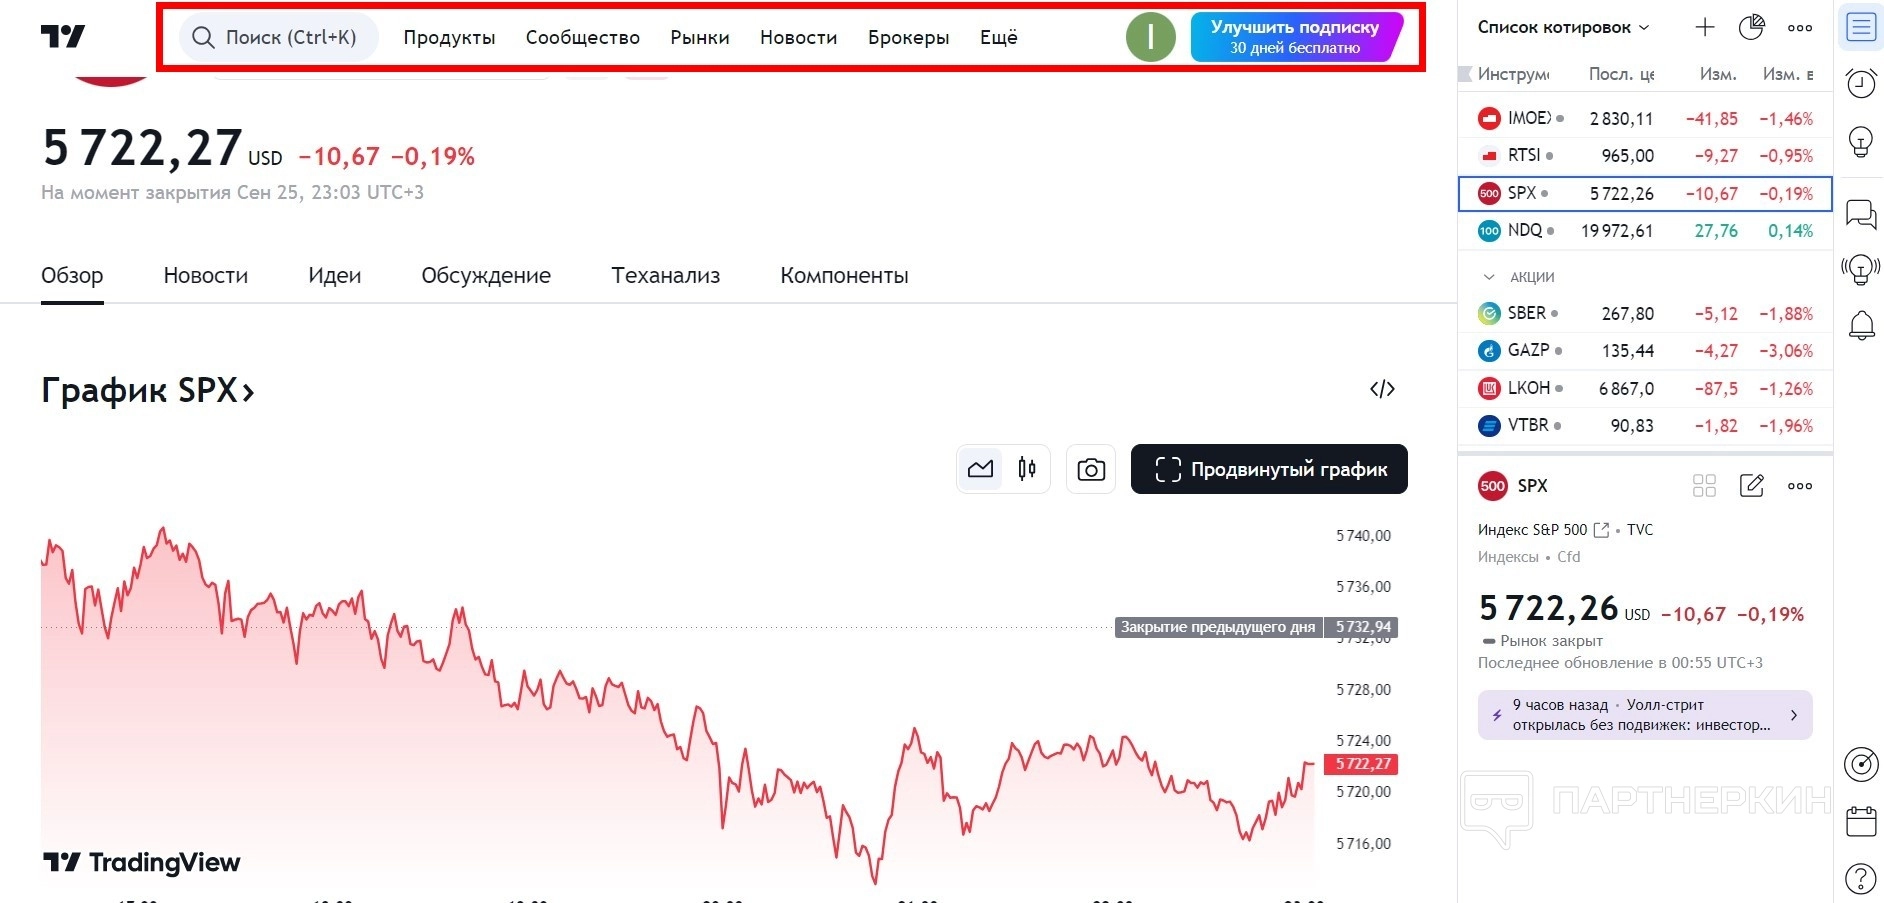Take a chart snapshot with the camera icon
Viewport: 1884px width, 903px height.
tap(1091, 469)
